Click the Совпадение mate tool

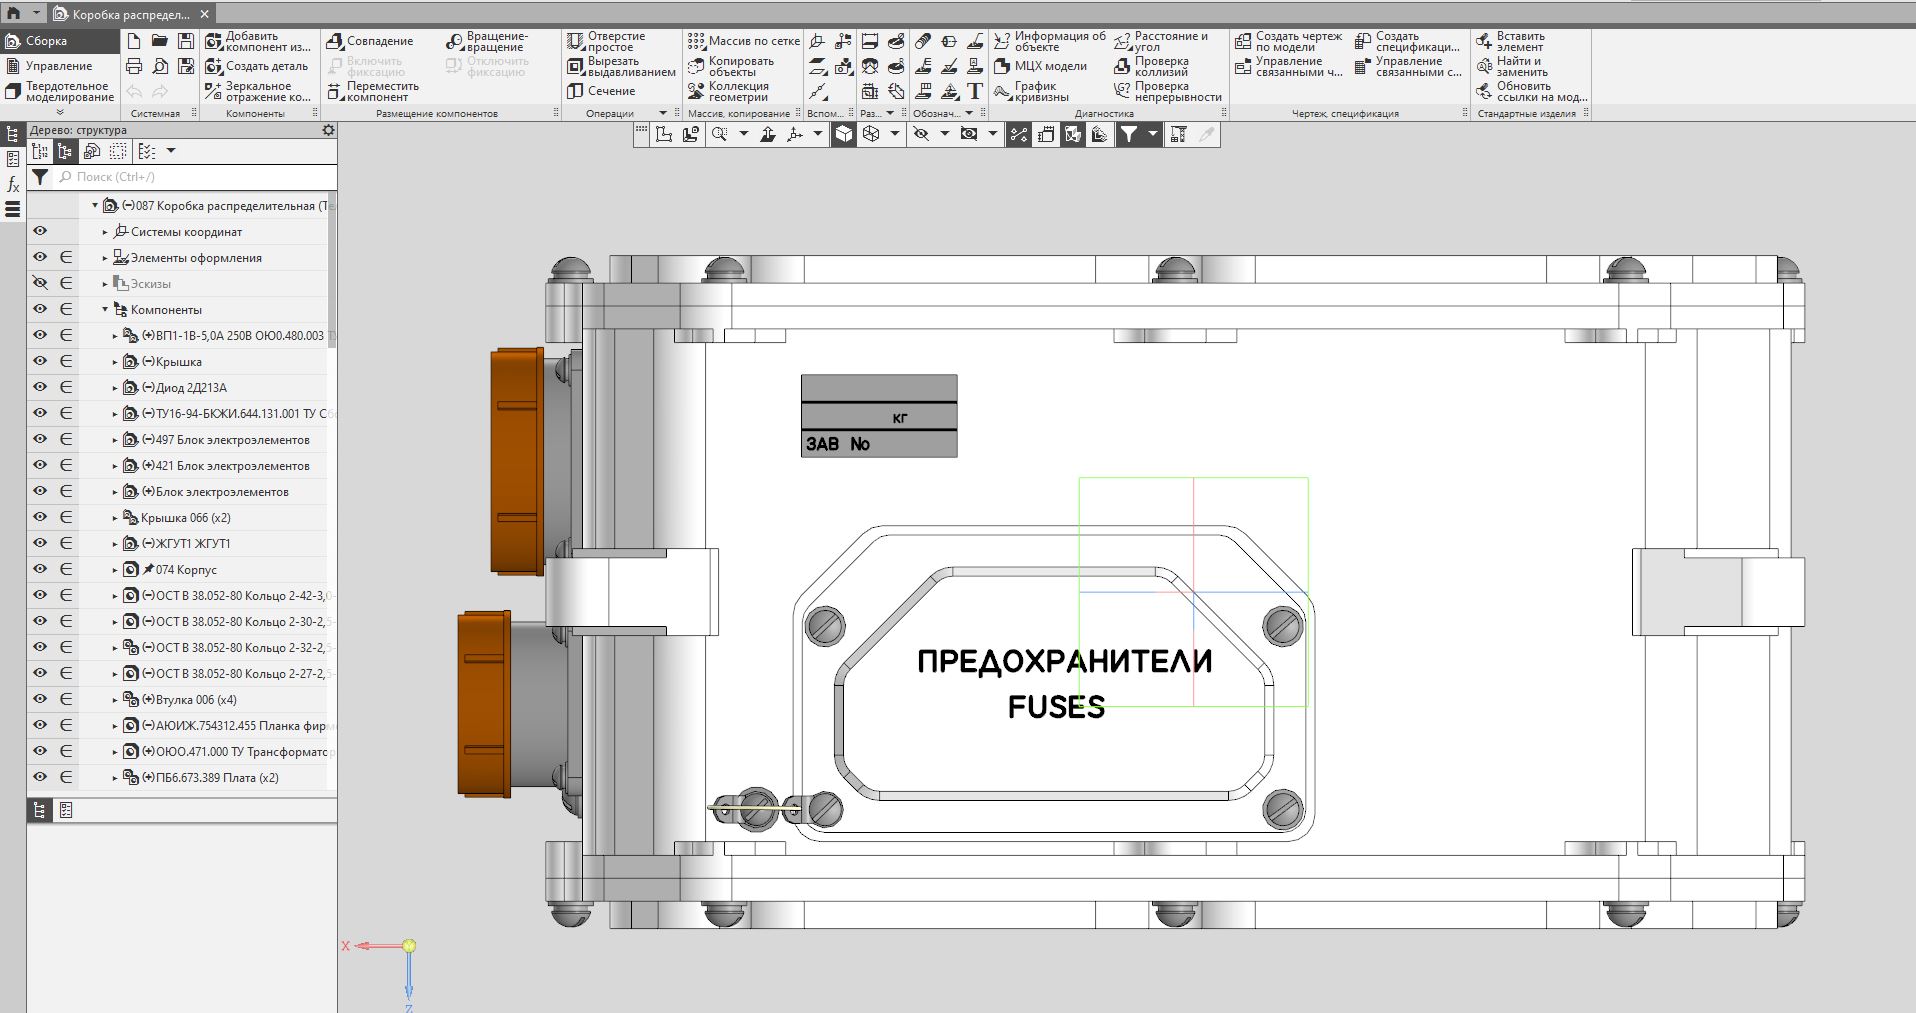pyautogui.click(x=370, y=41)
